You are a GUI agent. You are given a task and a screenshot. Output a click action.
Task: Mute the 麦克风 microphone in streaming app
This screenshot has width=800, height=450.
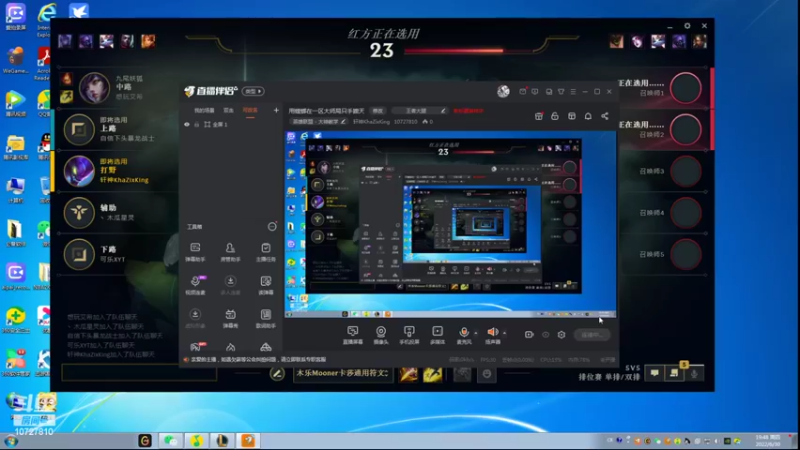point(464,335)
